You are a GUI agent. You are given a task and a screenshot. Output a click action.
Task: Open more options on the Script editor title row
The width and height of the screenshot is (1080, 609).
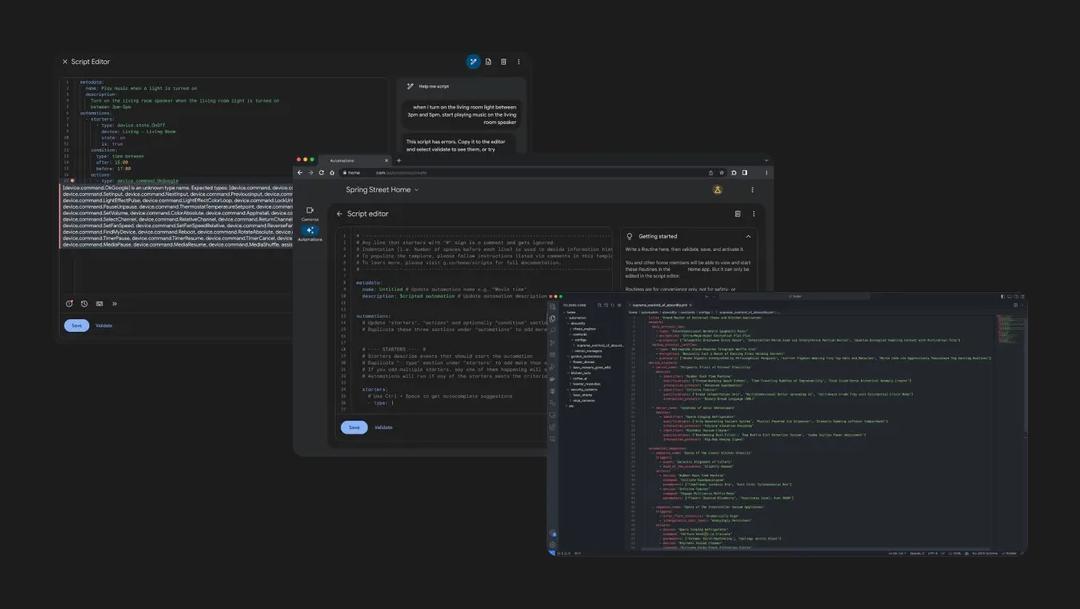[754, 214]
